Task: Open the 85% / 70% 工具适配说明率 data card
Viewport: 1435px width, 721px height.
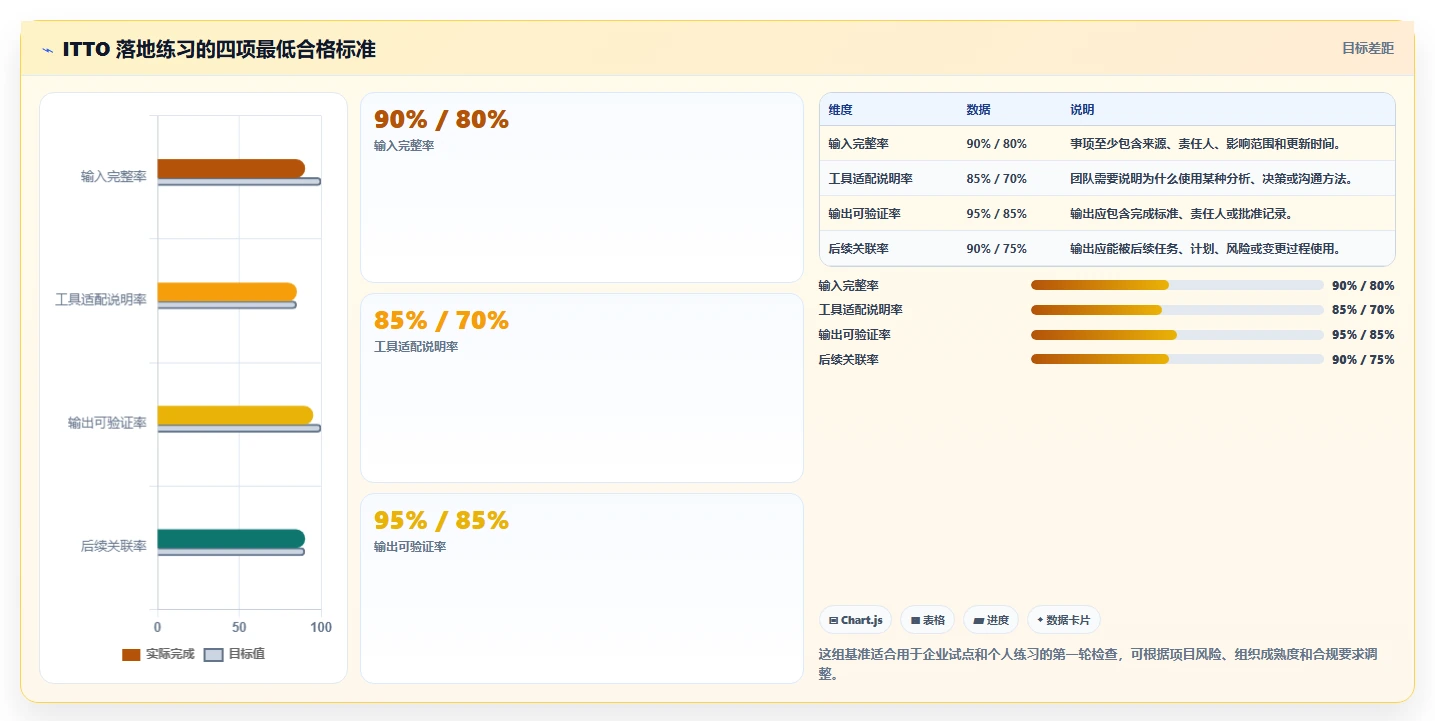Action: [x=581, y=388]
